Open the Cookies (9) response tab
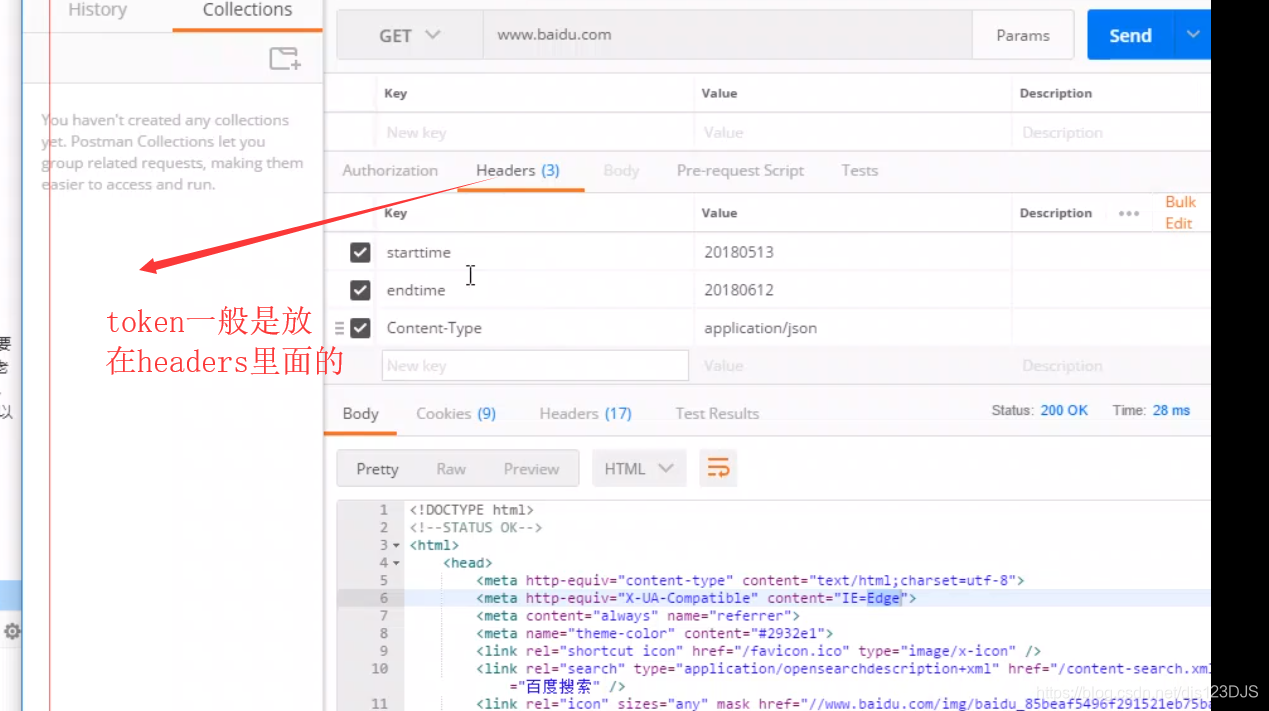 click(456, 413)
